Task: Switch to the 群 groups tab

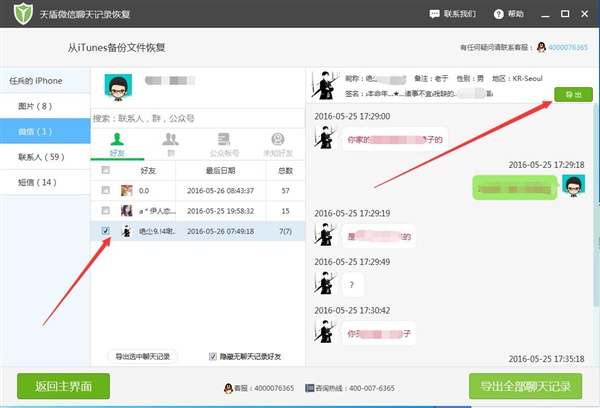Action: pyautogui.click(x=171, y=145)
